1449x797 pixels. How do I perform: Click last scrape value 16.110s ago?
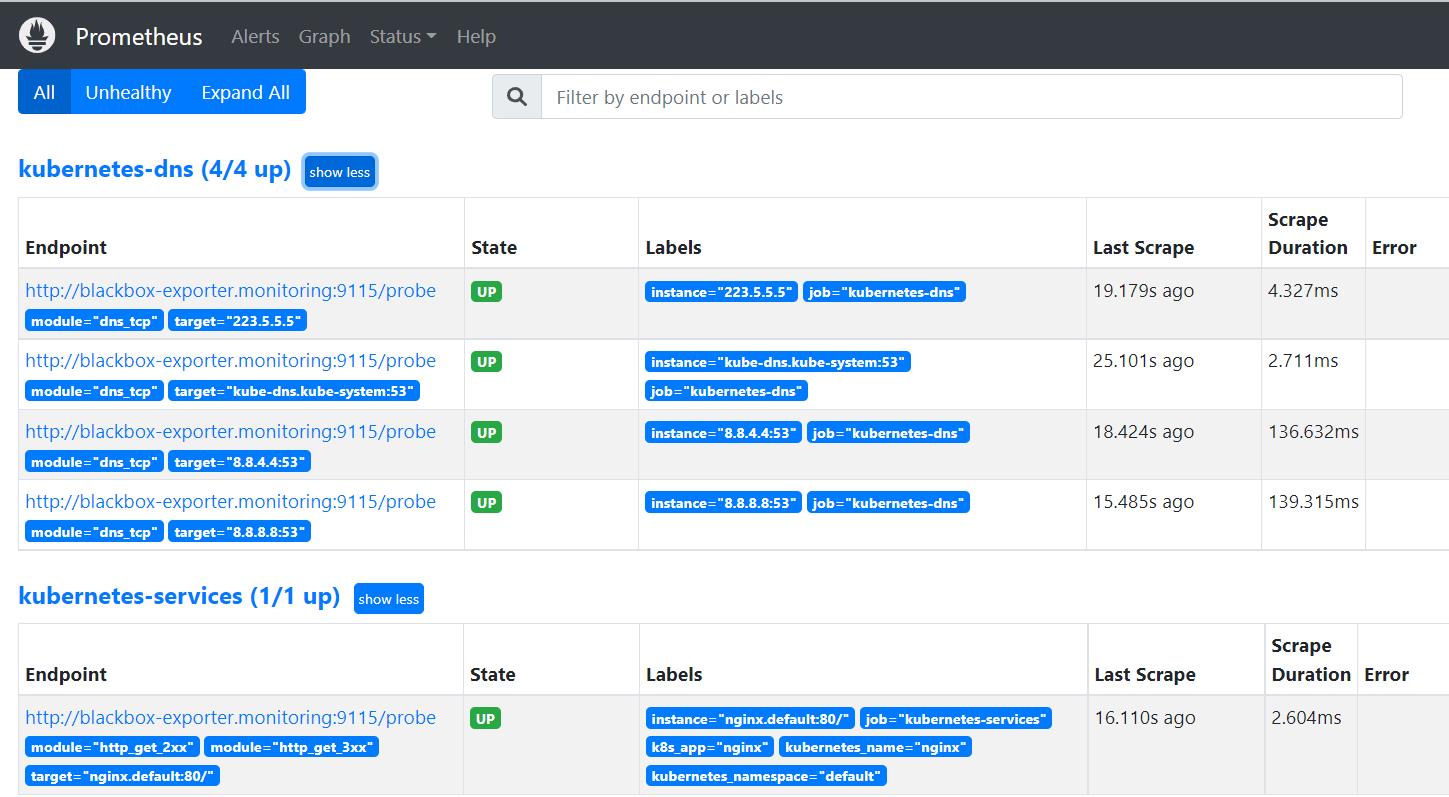tap(1145, 718)
